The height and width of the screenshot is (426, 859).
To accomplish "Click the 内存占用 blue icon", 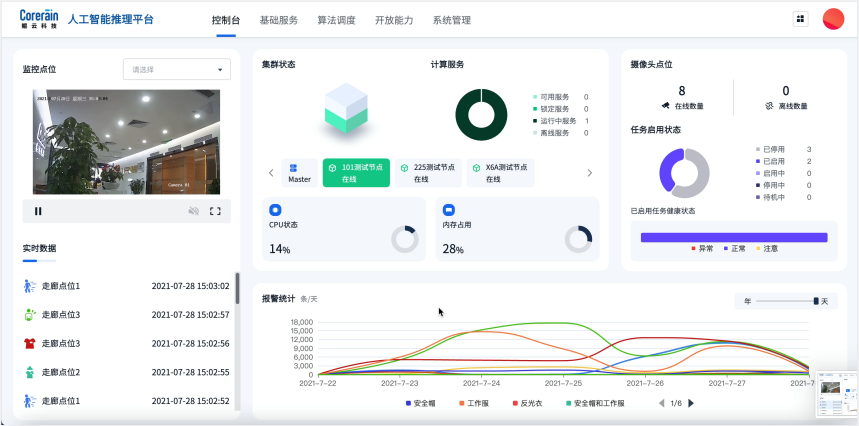I will 449,210.
